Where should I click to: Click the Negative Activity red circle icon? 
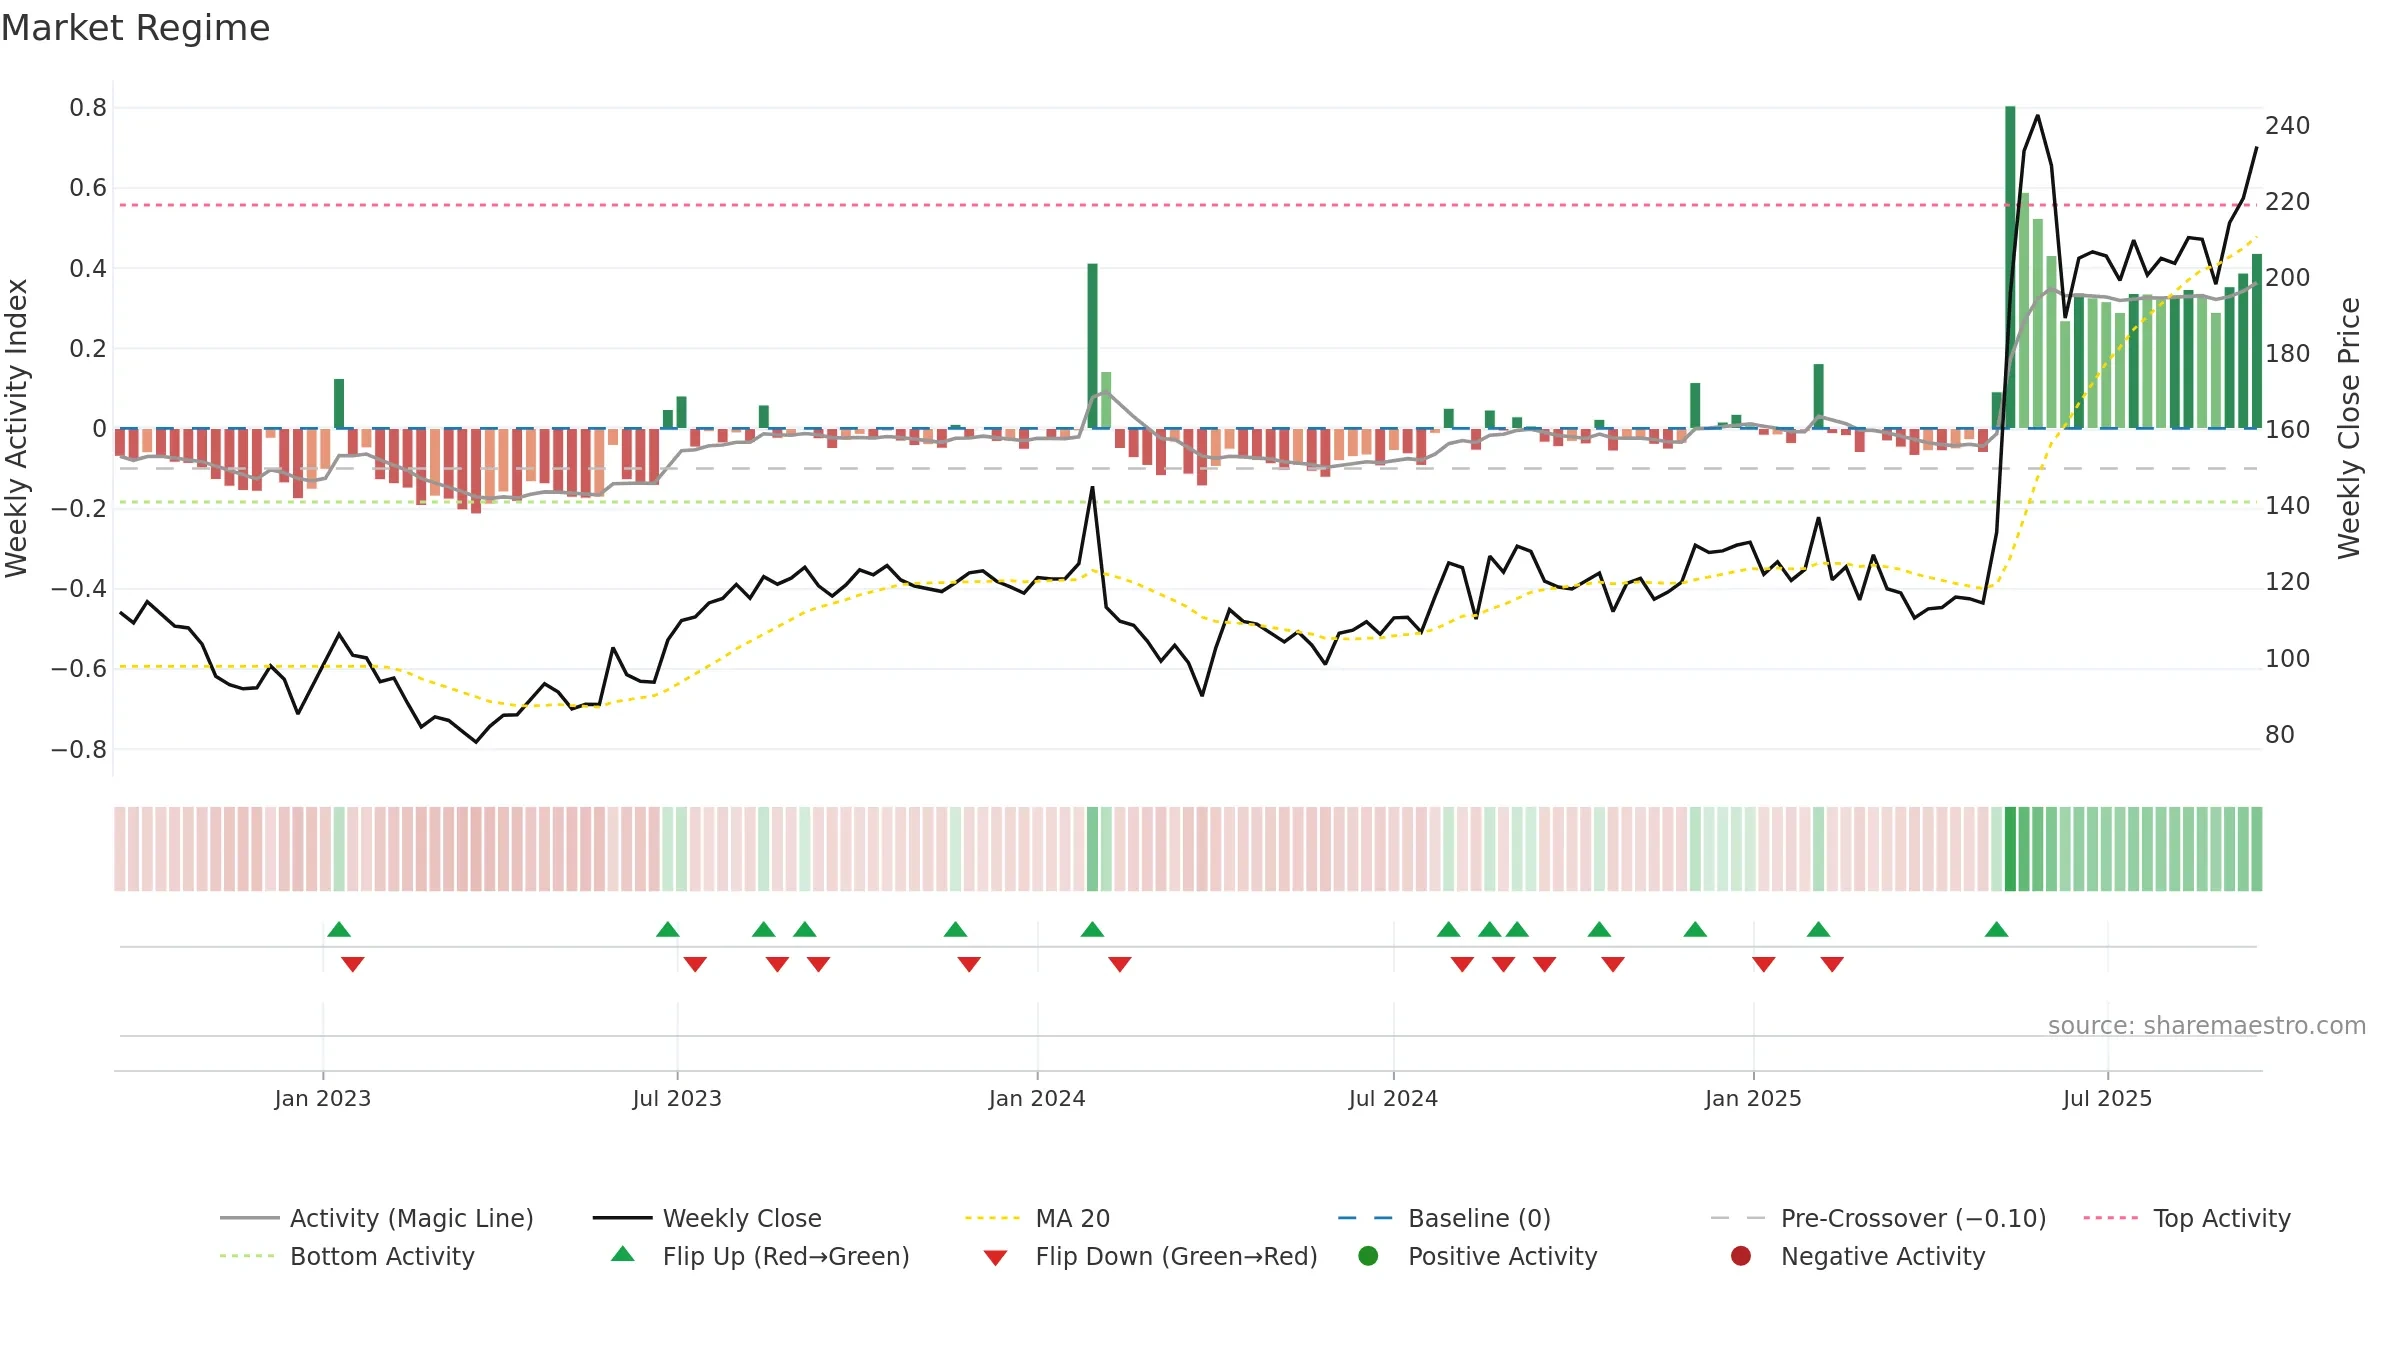1741,1255
